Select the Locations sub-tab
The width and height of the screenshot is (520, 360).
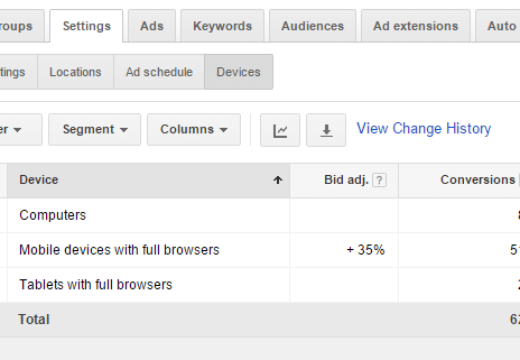coord(76,72)
